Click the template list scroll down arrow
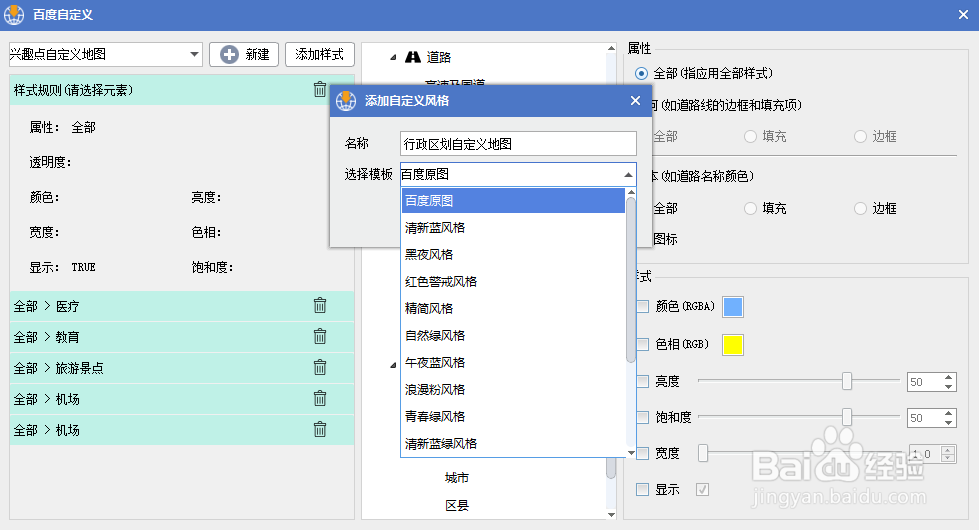 coord(631,453)
